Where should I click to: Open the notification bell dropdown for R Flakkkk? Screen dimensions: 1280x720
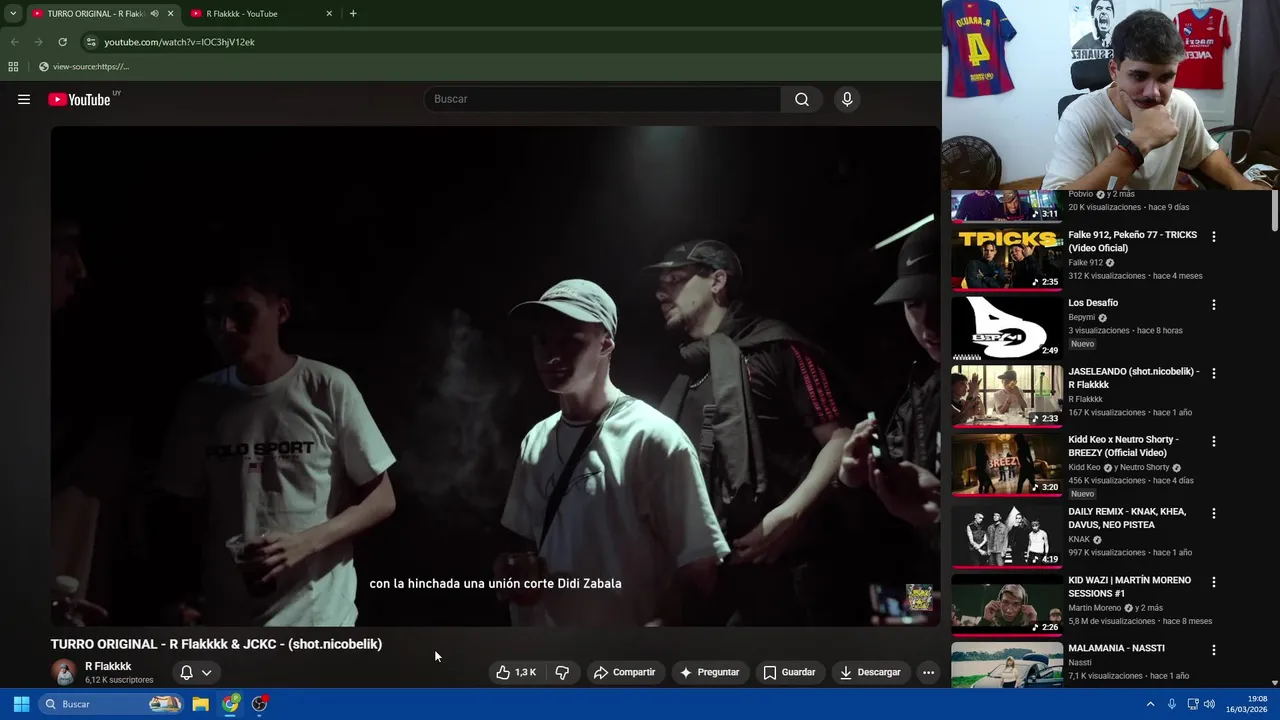pyautogui.click(x=196, y=672)
